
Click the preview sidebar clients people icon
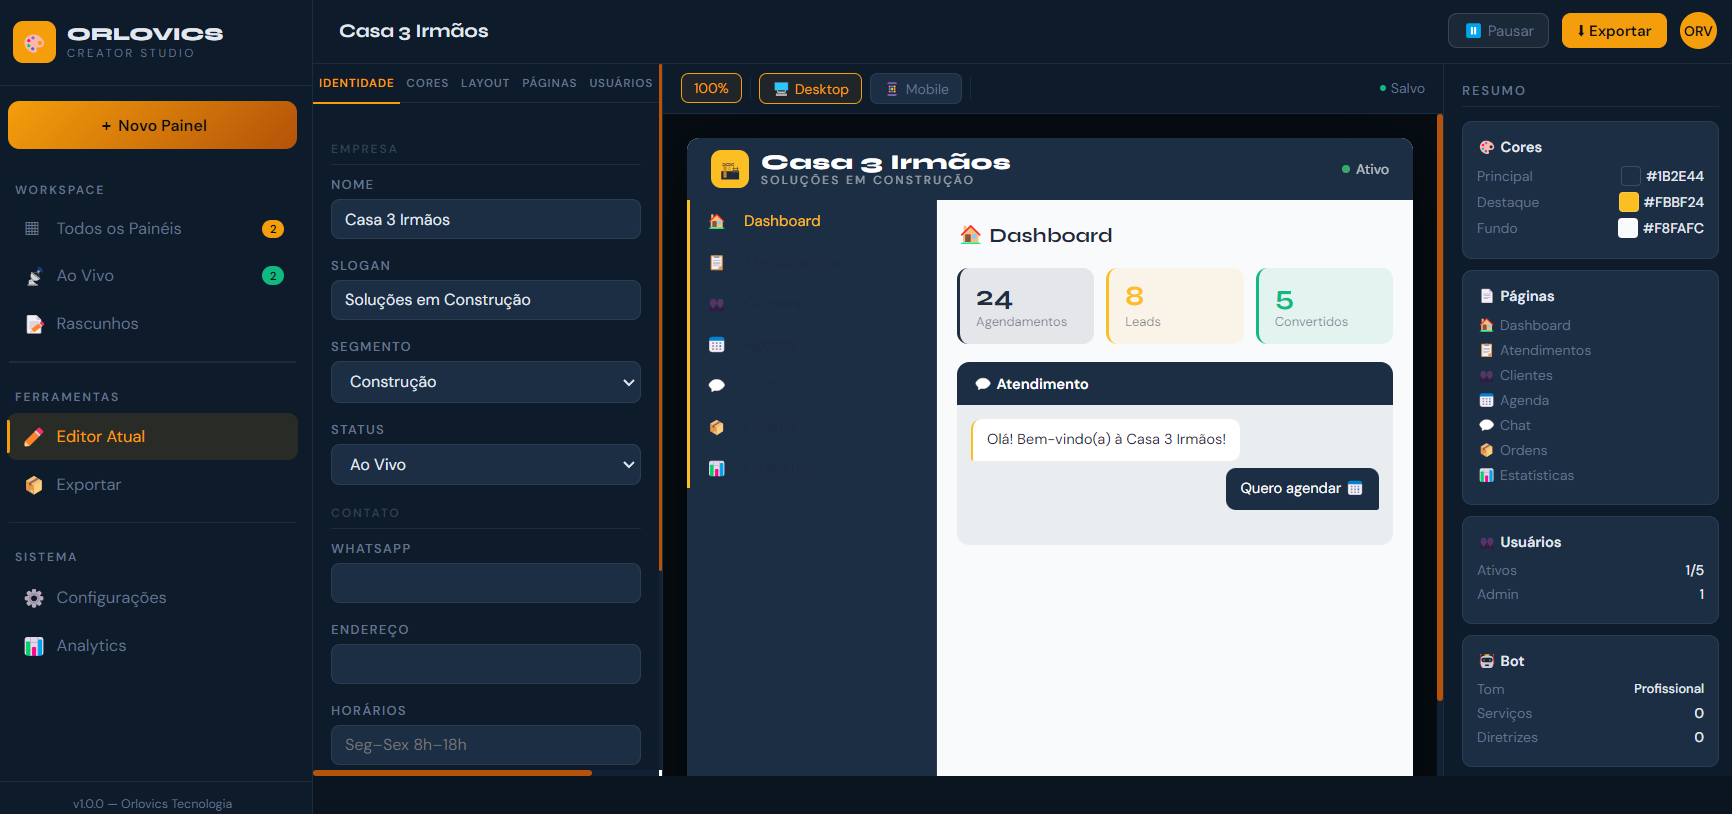[716, 303]
